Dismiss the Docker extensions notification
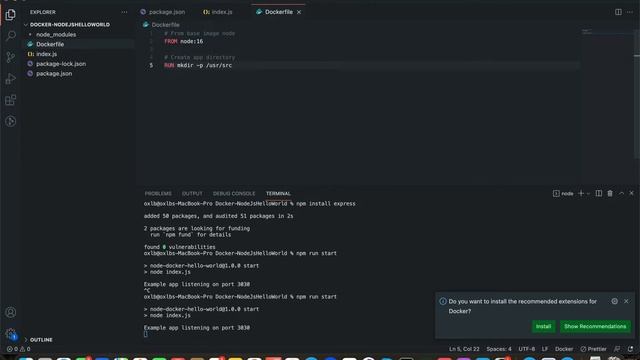This screenshot has width=640, height=360. 626,301
